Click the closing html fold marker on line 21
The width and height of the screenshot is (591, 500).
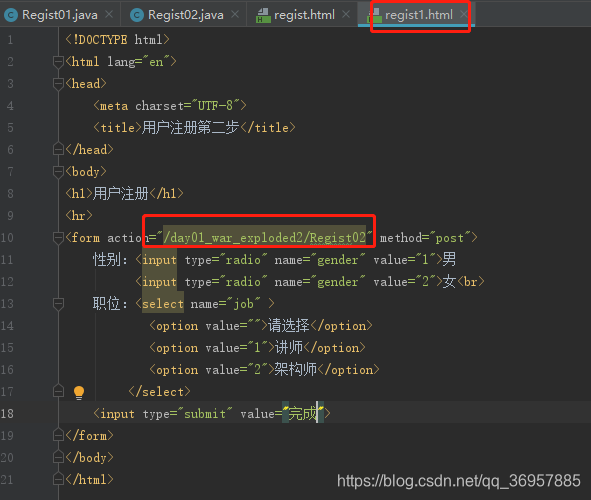click(x=58, y=479)
